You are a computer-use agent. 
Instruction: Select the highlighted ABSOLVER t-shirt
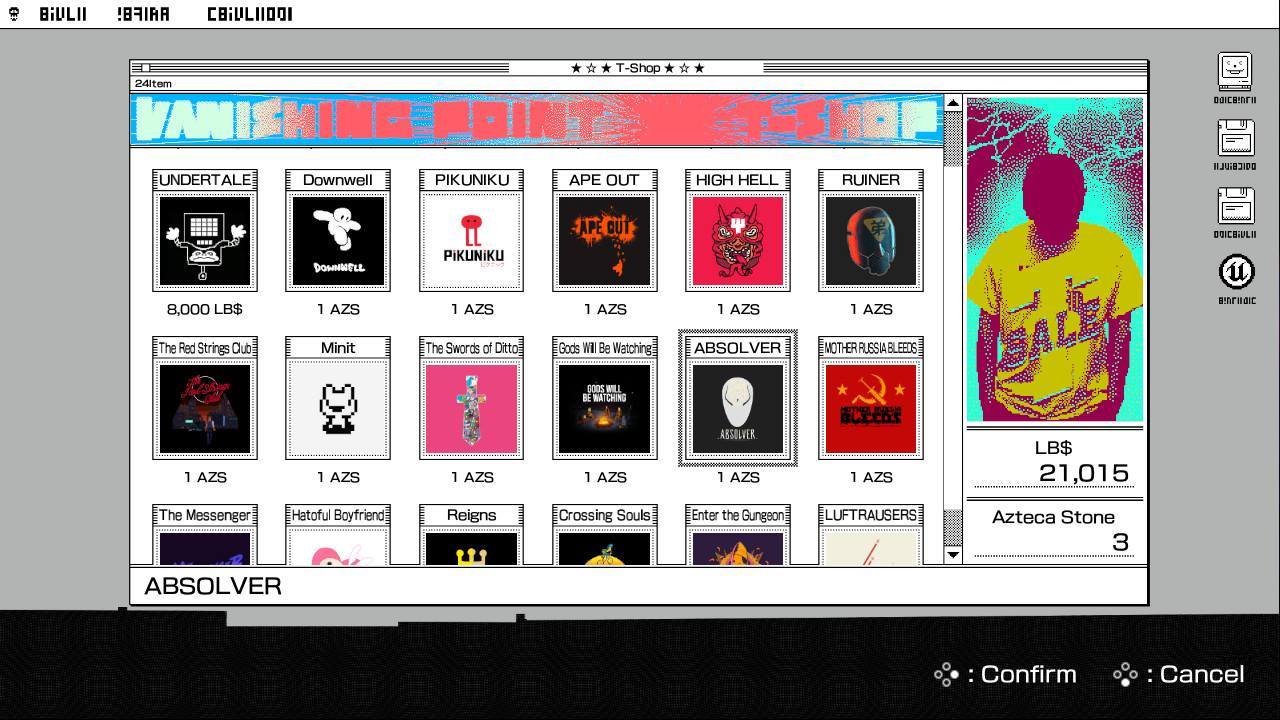[x=738, y=398]
